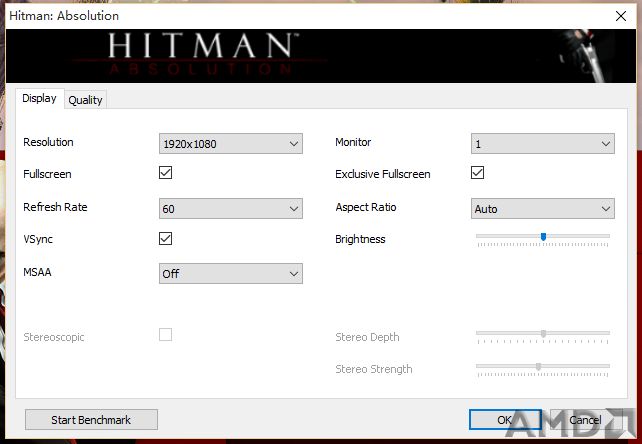Click the Cancel button
Viewport: 642px width, 444px height.
point(585,420)
